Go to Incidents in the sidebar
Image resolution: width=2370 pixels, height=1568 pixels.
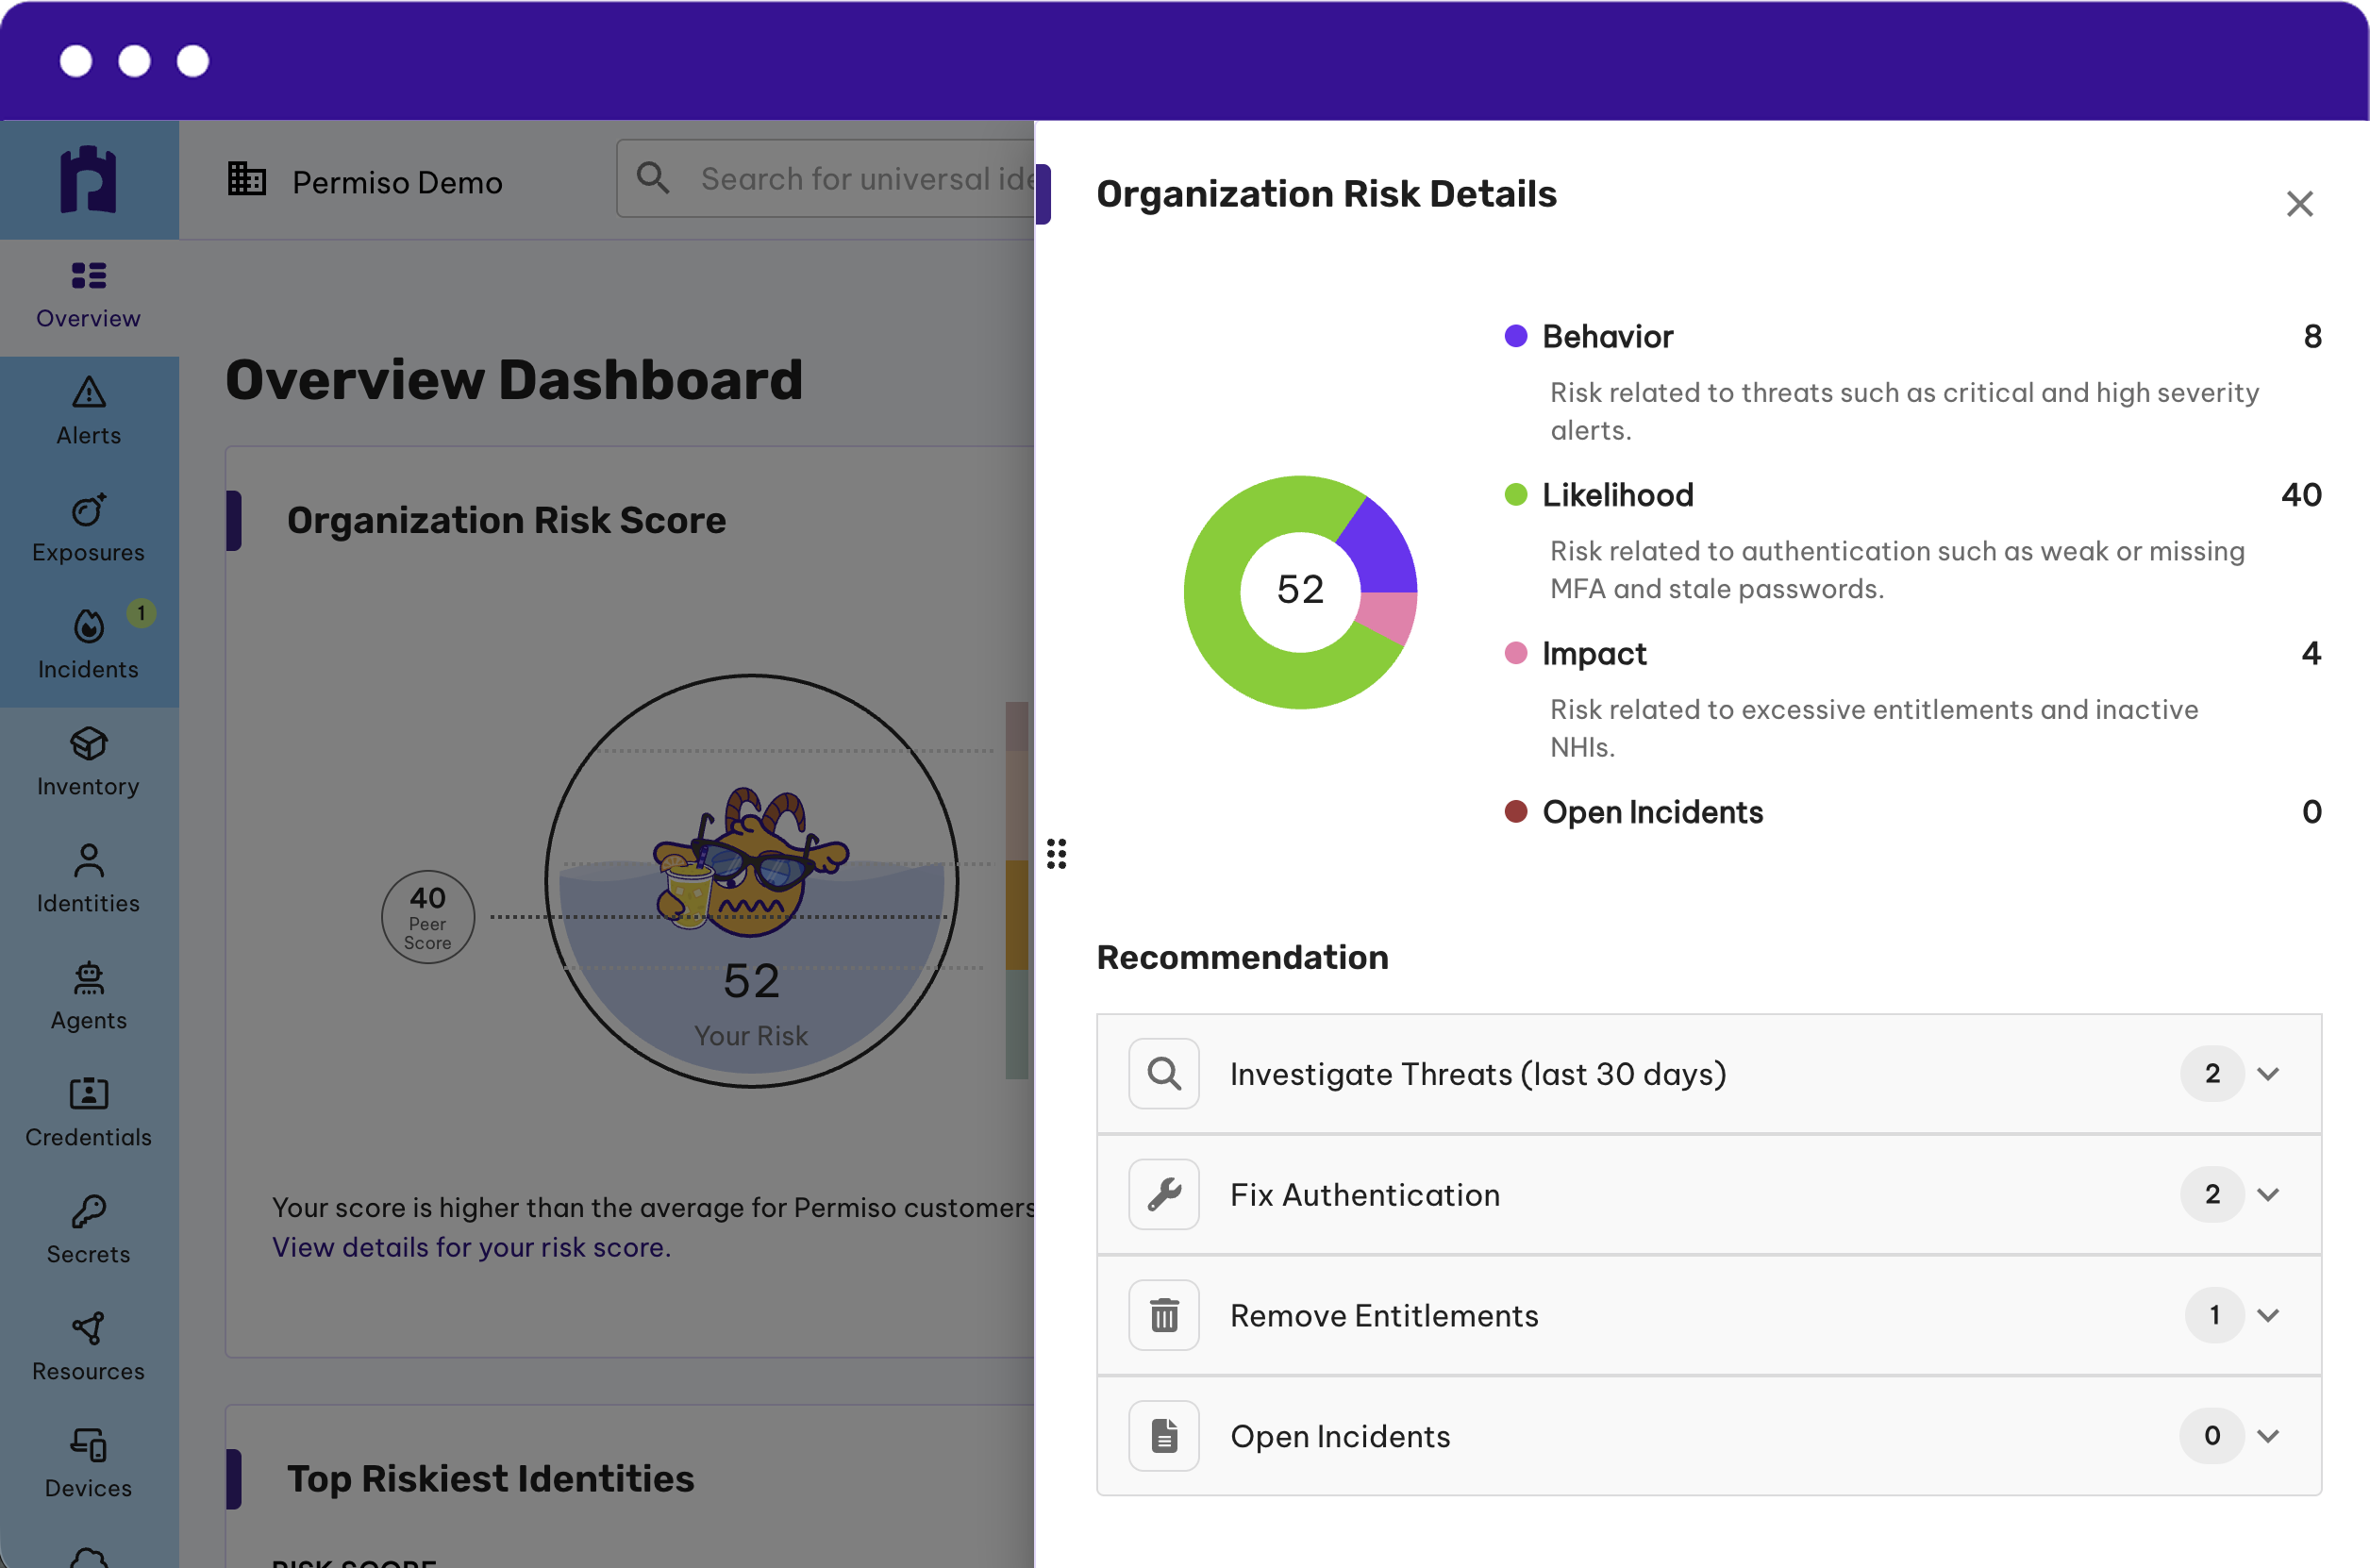(89, 646)
